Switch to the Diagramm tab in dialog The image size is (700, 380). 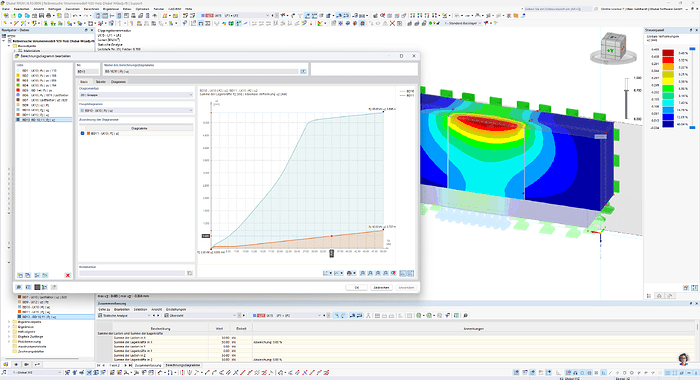pyautogui.click(x=118, y=82)
